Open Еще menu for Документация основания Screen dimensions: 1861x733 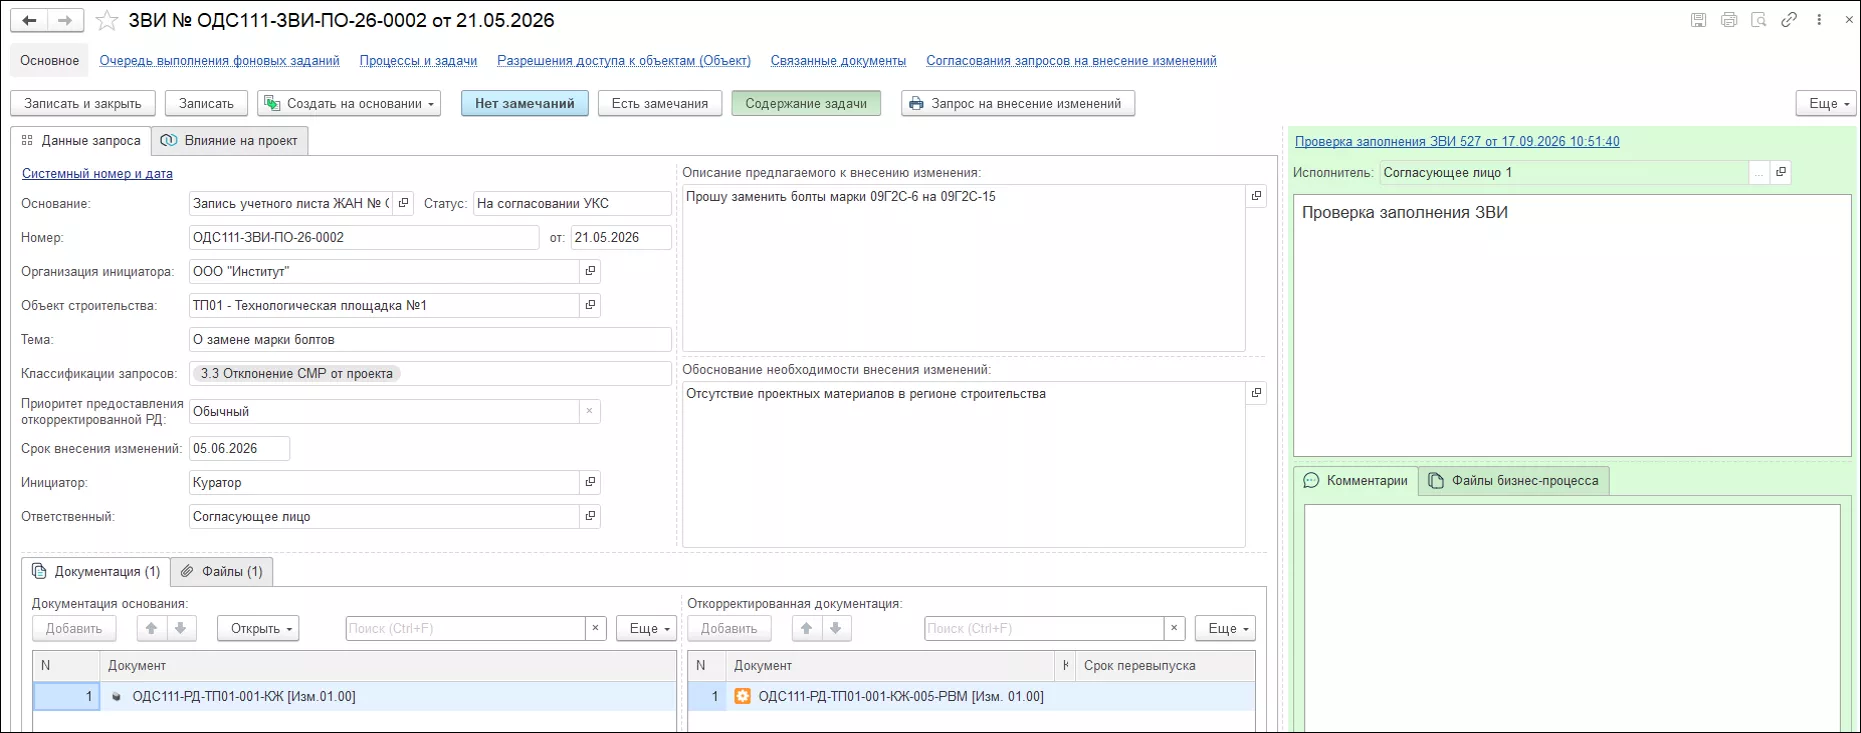click(647, 628)
